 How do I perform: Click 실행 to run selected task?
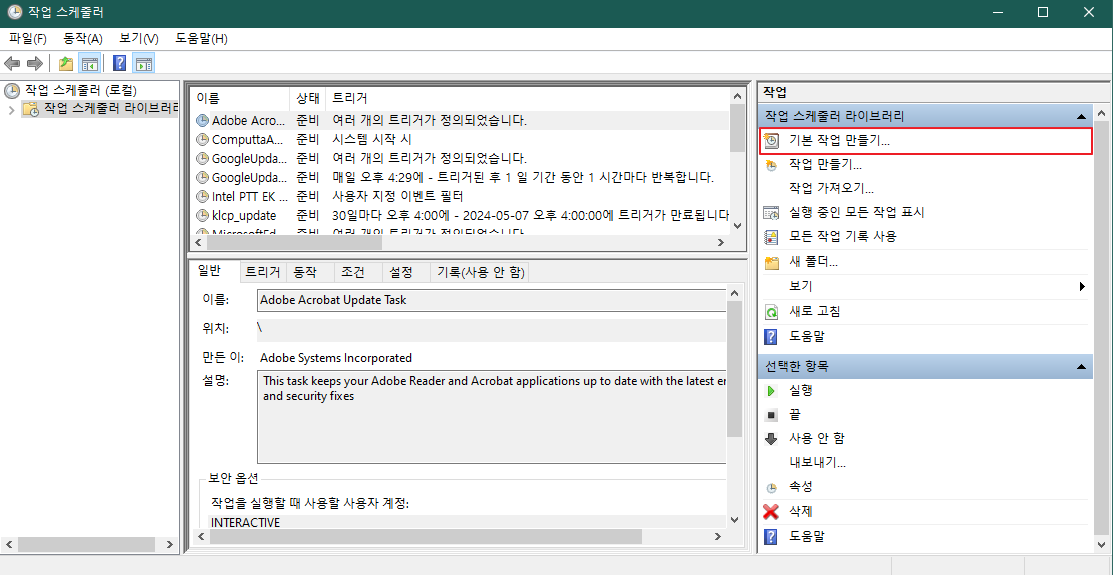pyautogui.click(x=801, y=390)
